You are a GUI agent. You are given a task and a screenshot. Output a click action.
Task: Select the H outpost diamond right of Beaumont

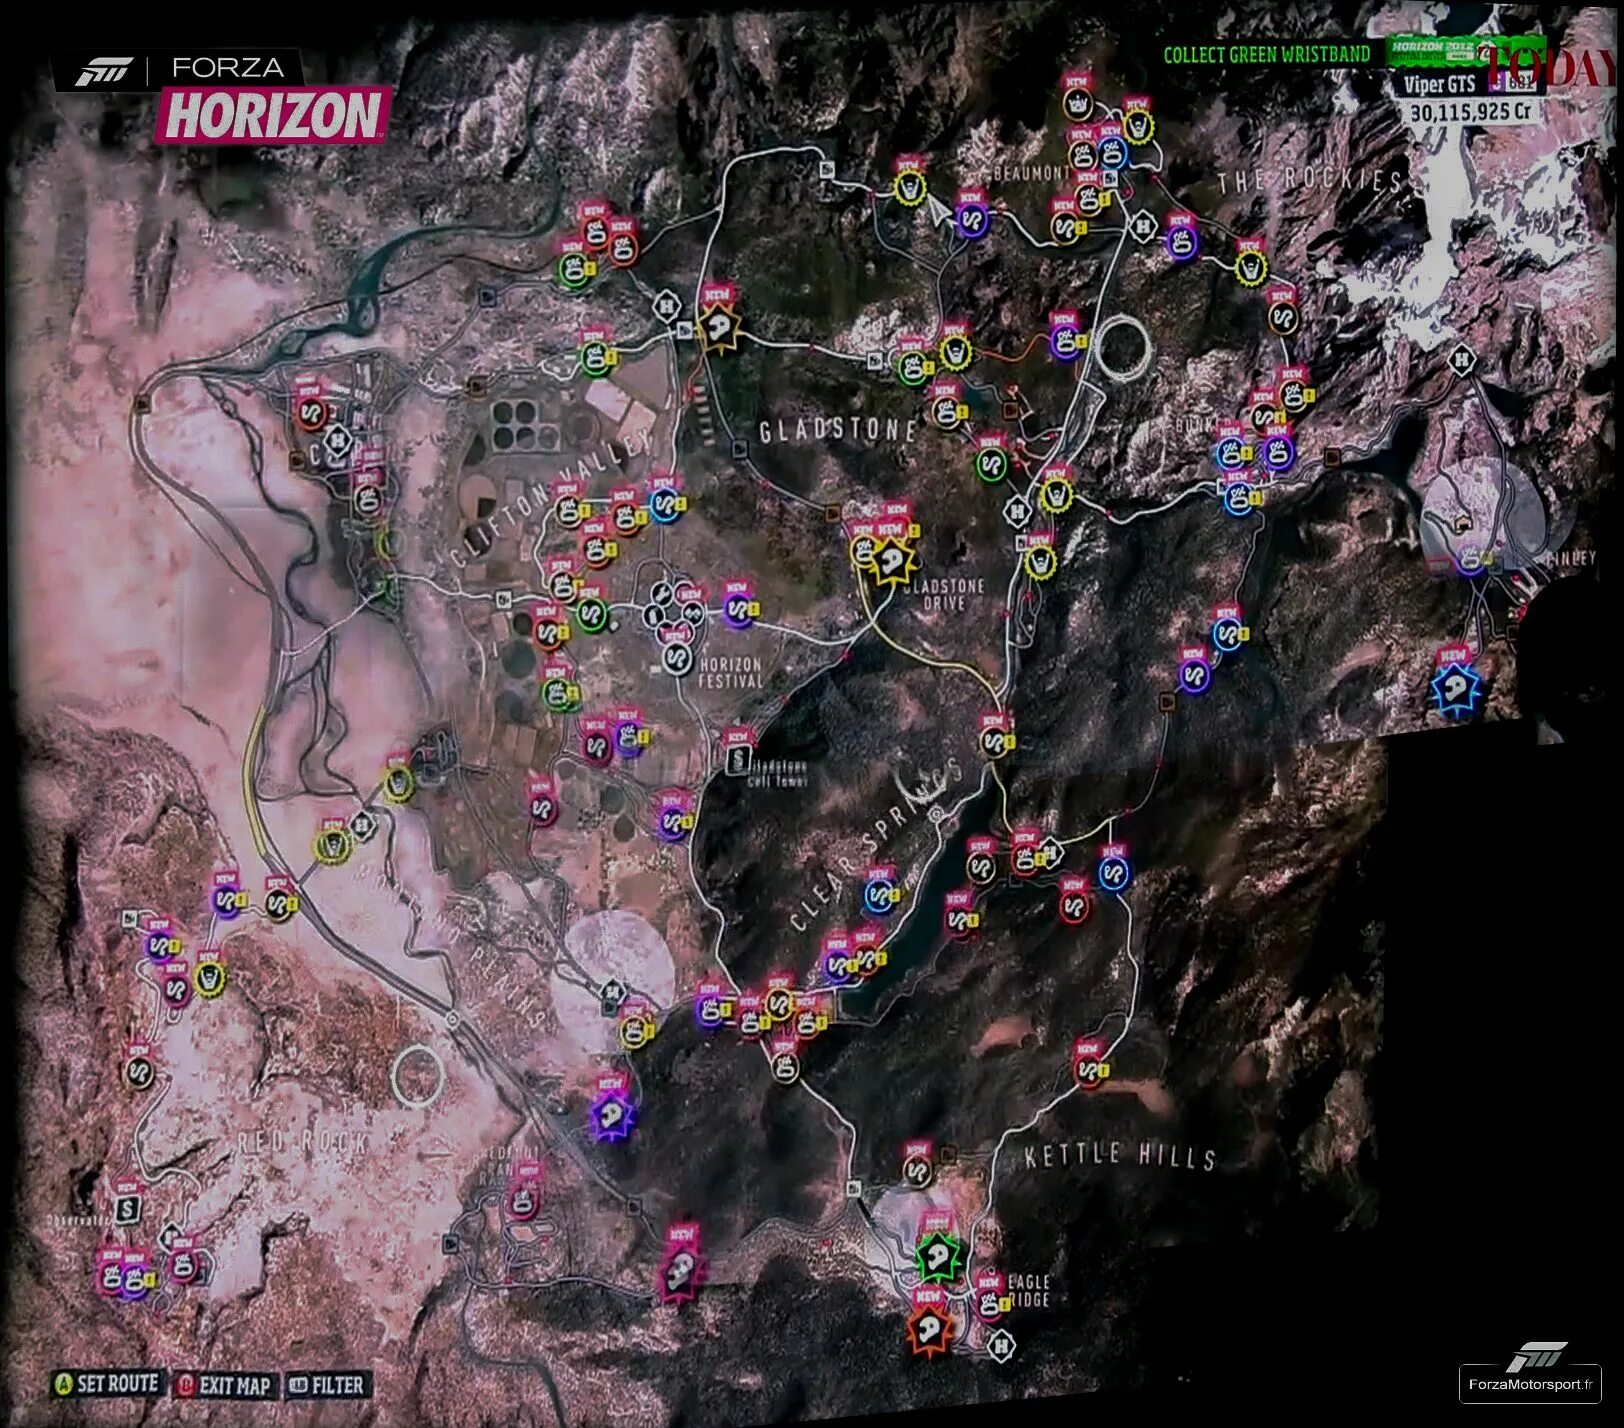click(1143, 227)
